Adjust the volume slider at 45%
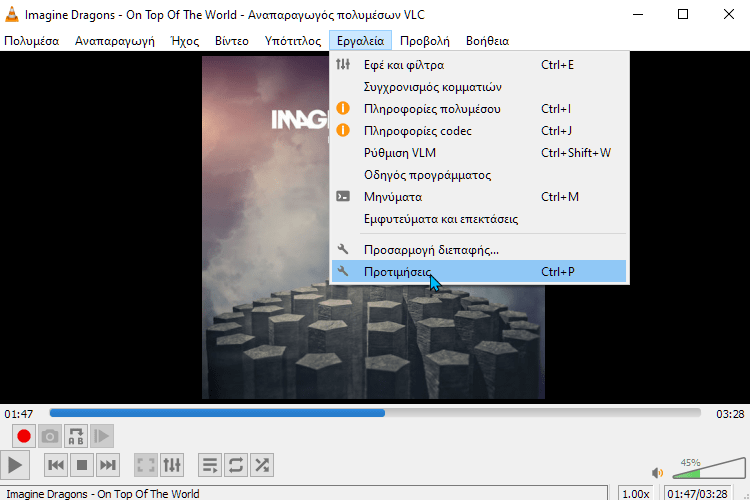The image size is (750, 500). pos(709,468)
